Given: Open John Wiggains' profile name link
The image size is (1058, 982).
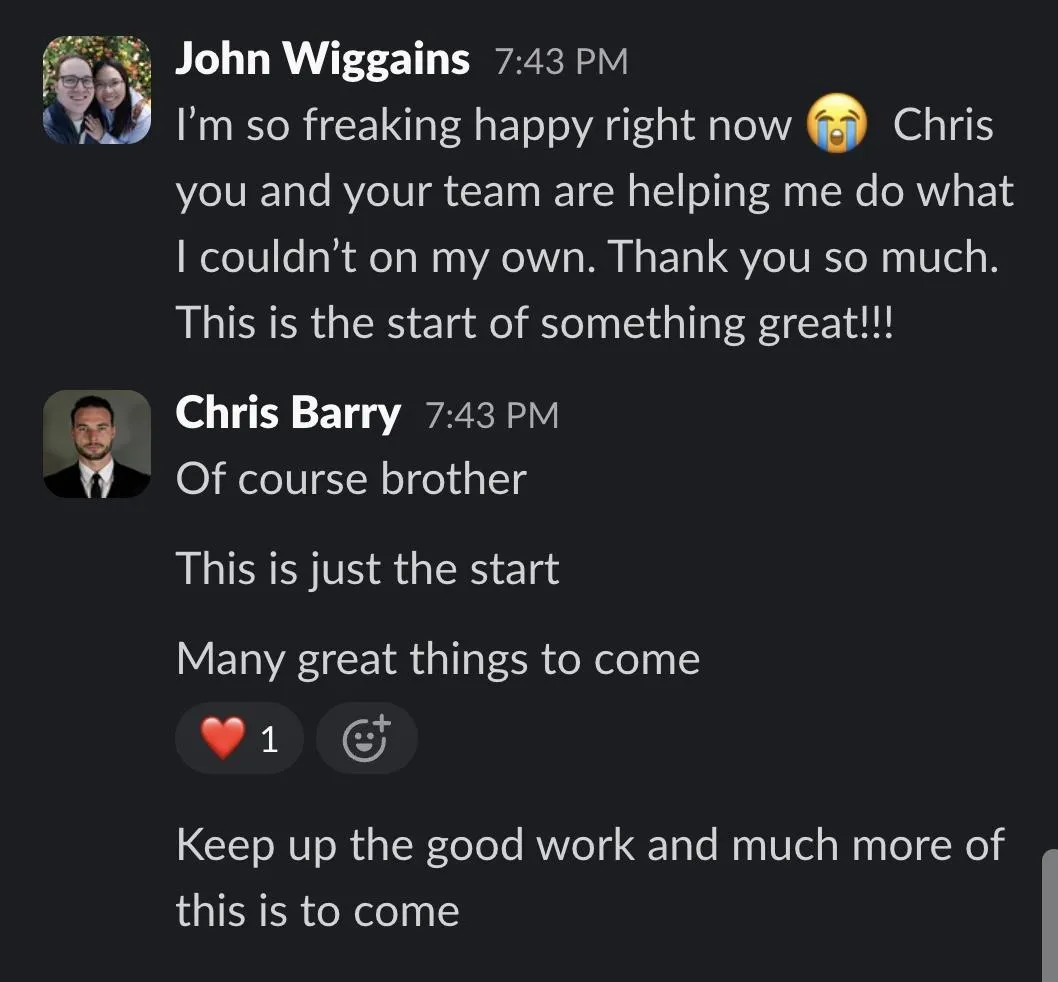Looking at the screenshot, I should 322,59.
